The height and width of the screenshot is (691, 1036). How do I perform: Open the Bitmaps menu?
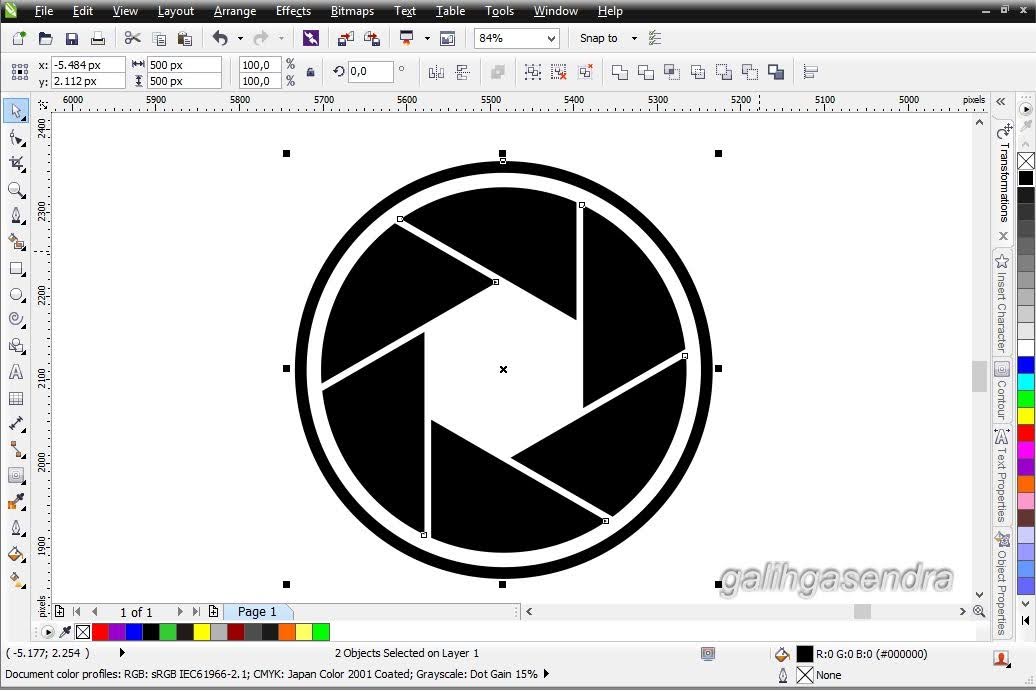(352, 11)
